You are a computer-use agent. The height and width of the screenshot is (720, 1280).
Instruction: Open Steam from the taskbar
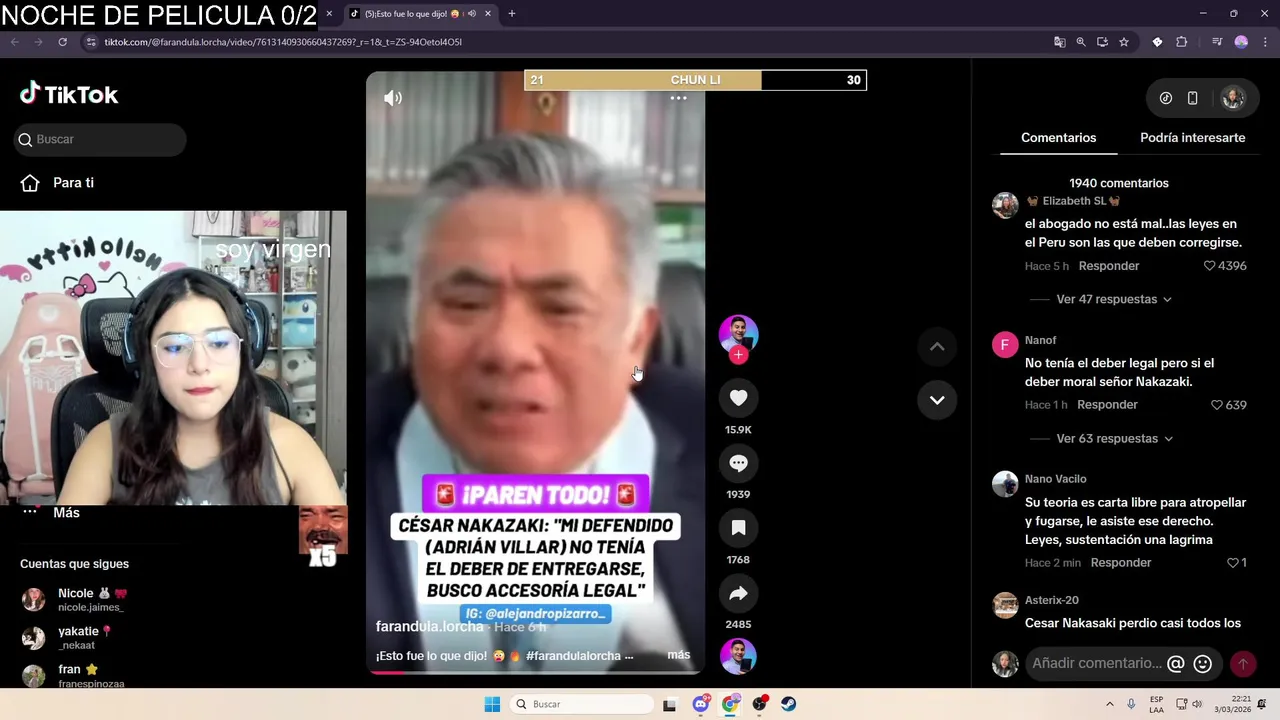click(x=789, y=704)
